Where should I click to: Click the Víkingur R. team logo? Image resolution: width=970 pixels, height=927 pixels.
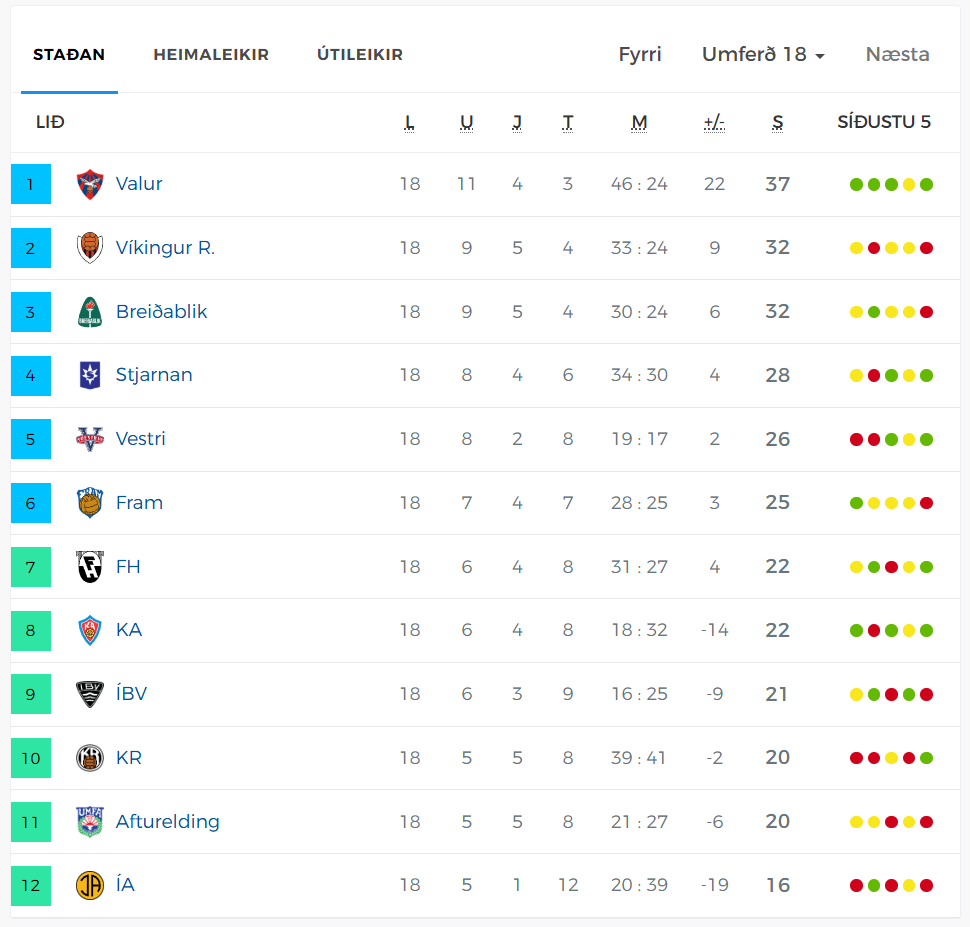tap(90, 248)
